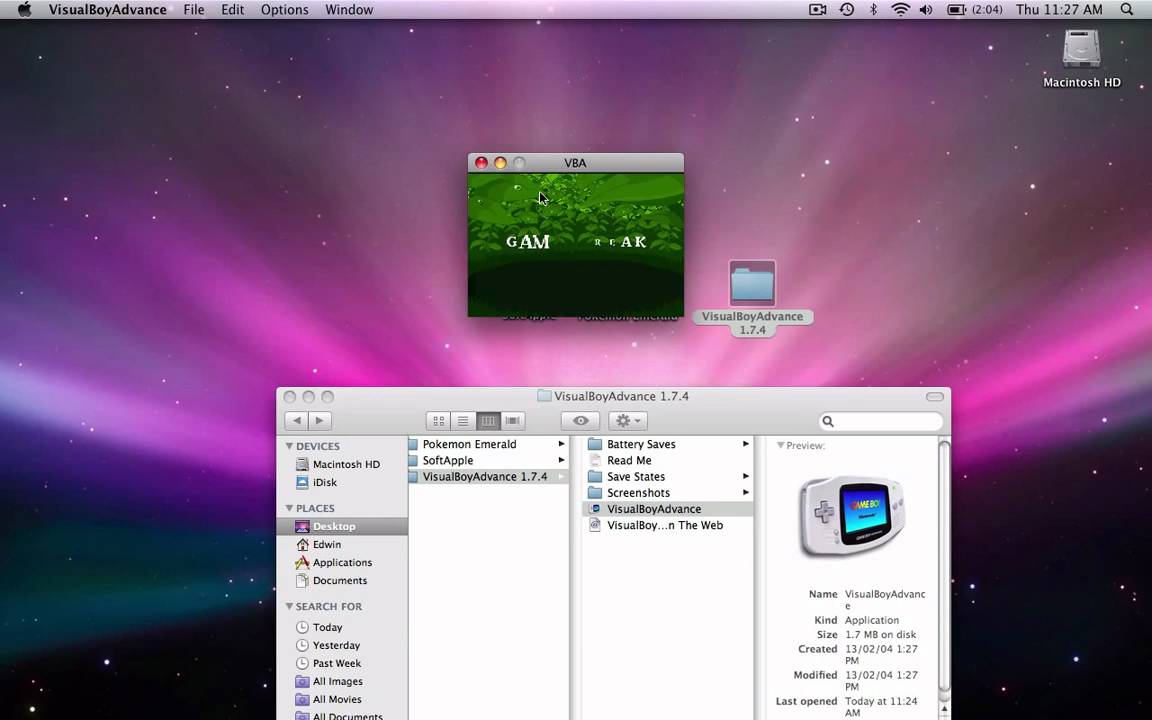The height and width of the screenshot is (720, 1152).
Task: Expand Battery Saves folder arrow
Action: 746,444
